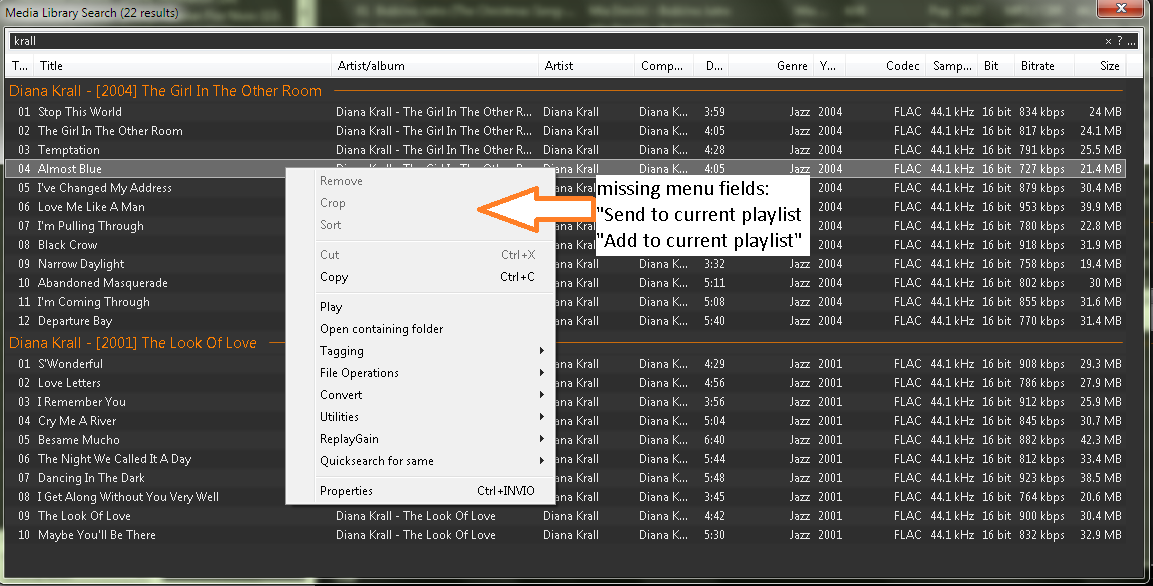Open the search options ellipsis menu

point(1132,43)
